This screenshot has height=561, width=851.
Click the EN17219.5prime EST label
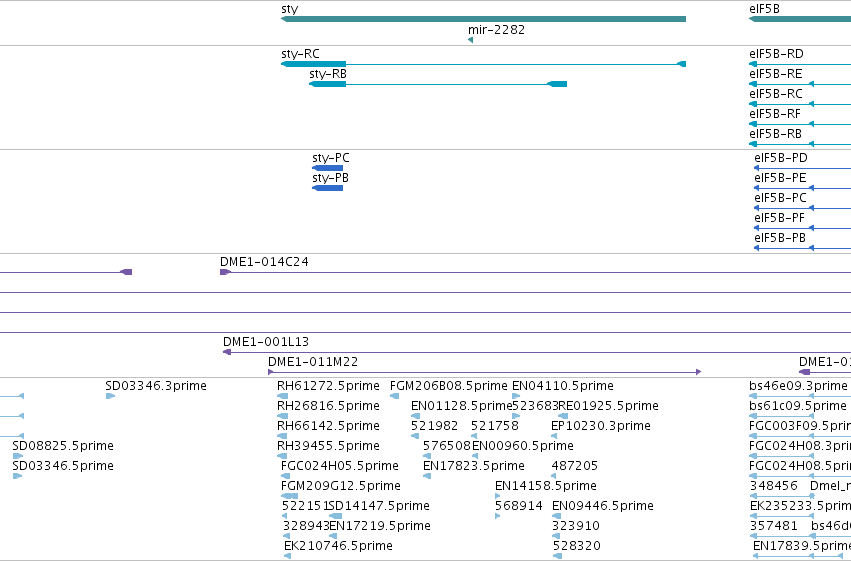coord(380,526)
